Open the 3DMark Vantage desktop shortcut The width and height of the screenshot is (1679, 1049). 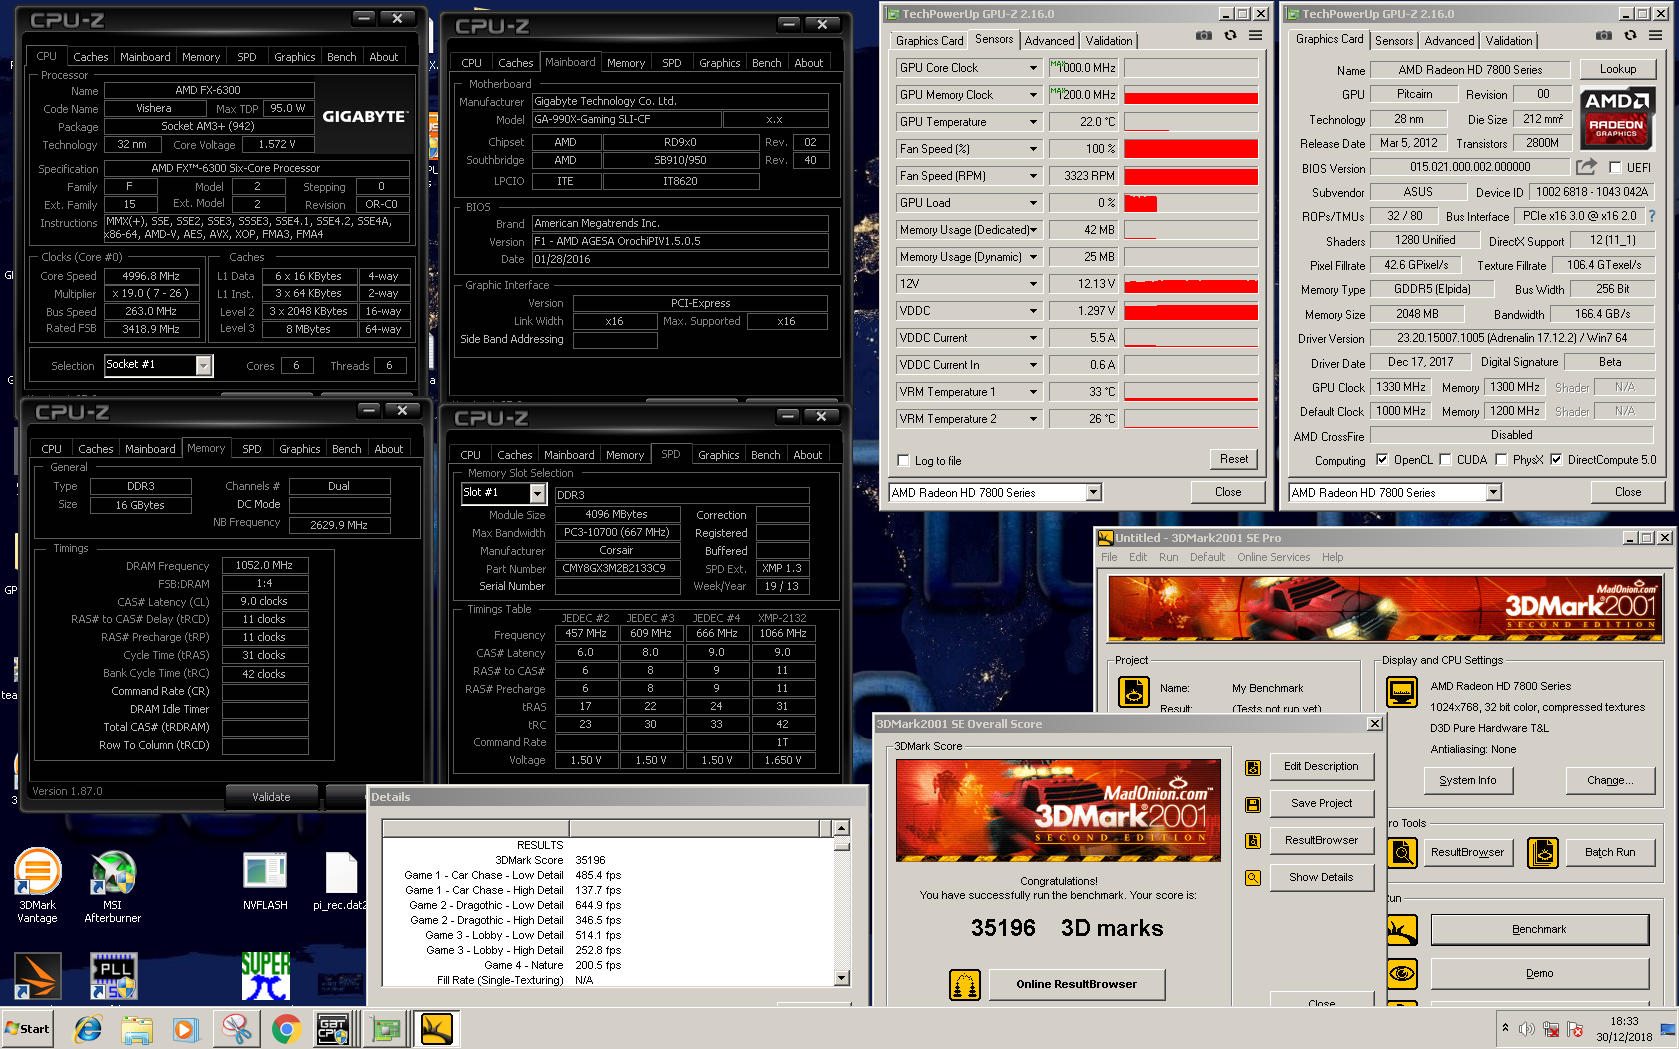(37, 885)
